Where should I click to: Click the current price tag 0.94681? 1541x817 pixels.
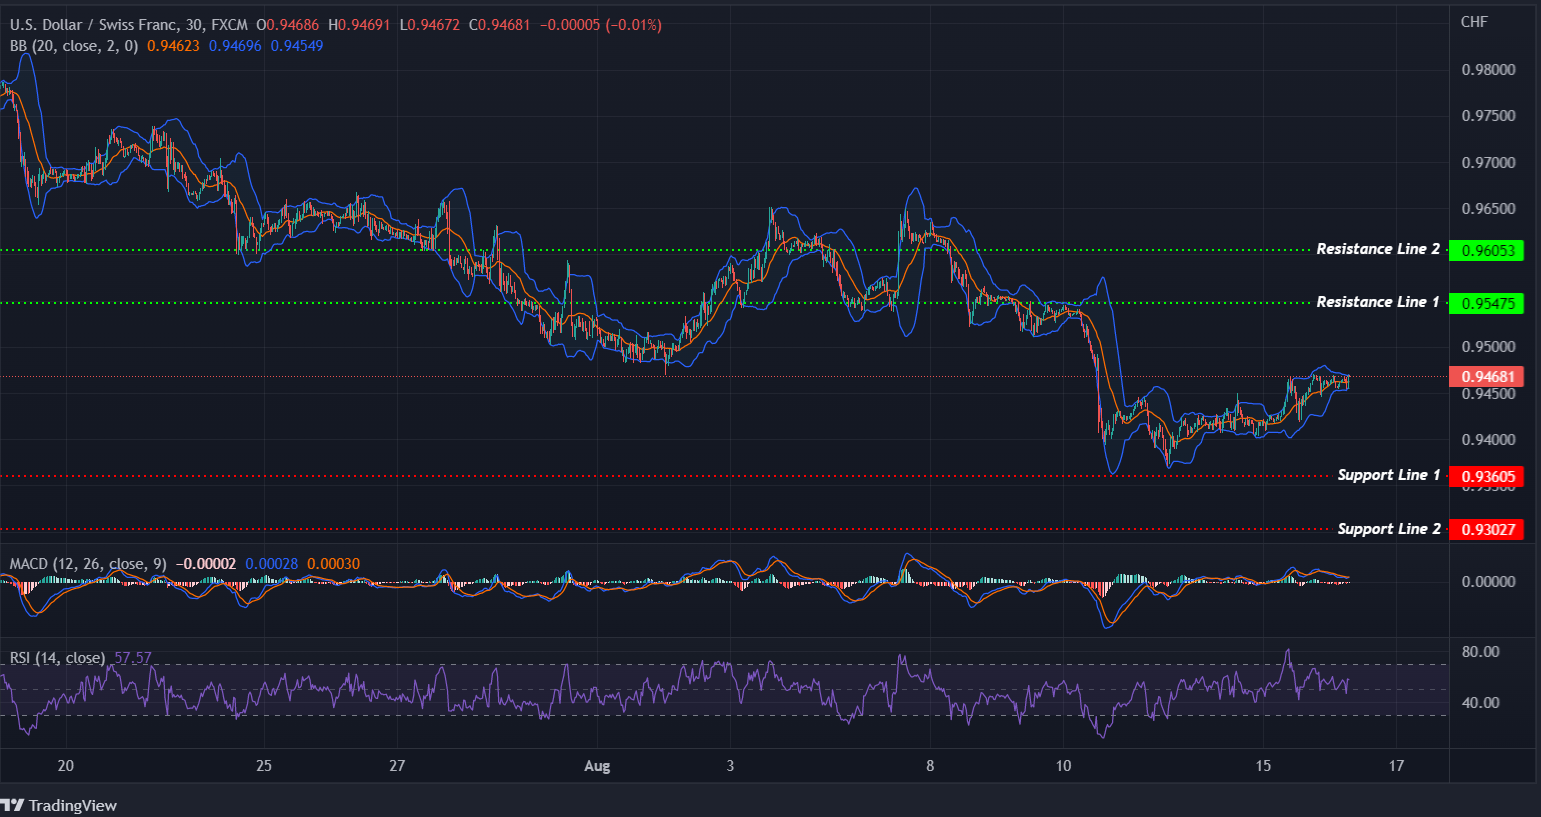pyautogui.click(x=1486, y=376)
